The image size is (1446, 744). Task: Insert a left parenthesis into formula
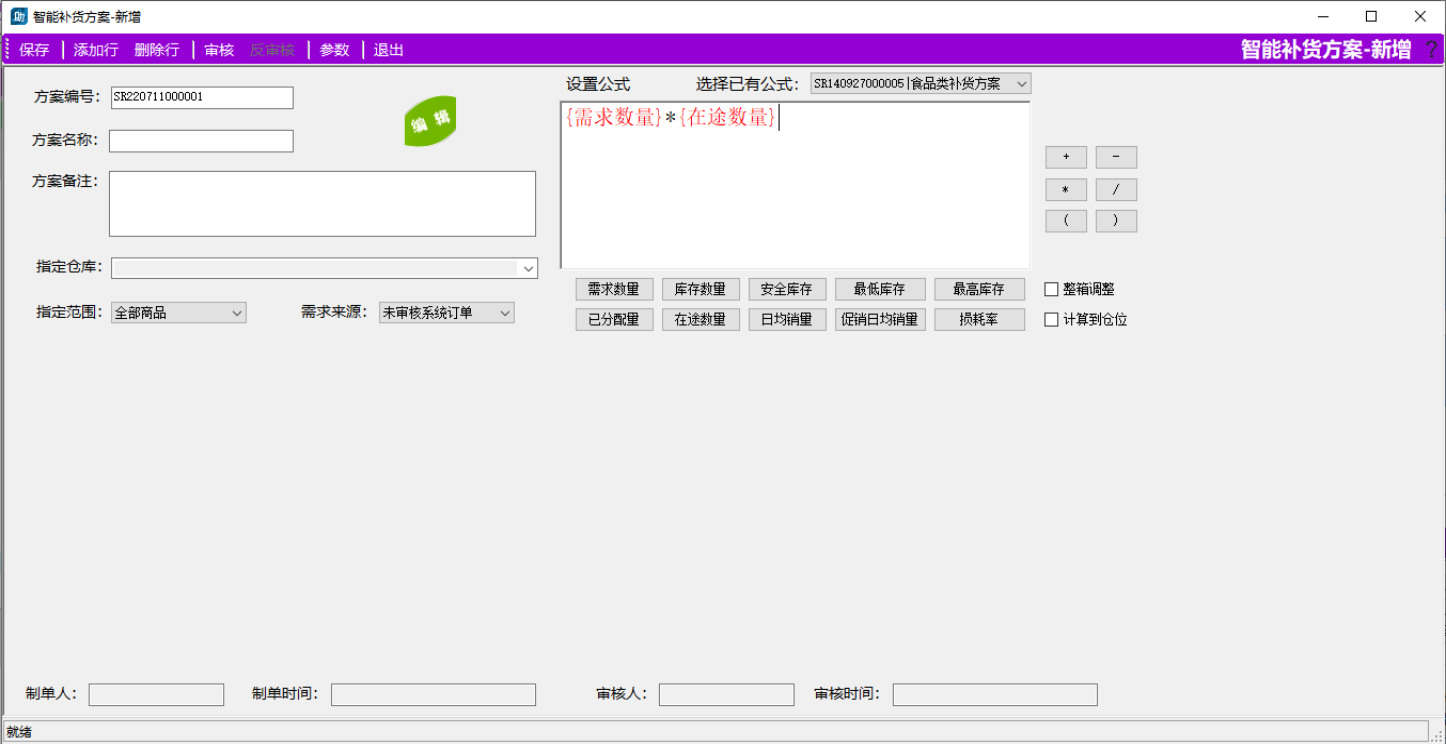point(1066,221)
